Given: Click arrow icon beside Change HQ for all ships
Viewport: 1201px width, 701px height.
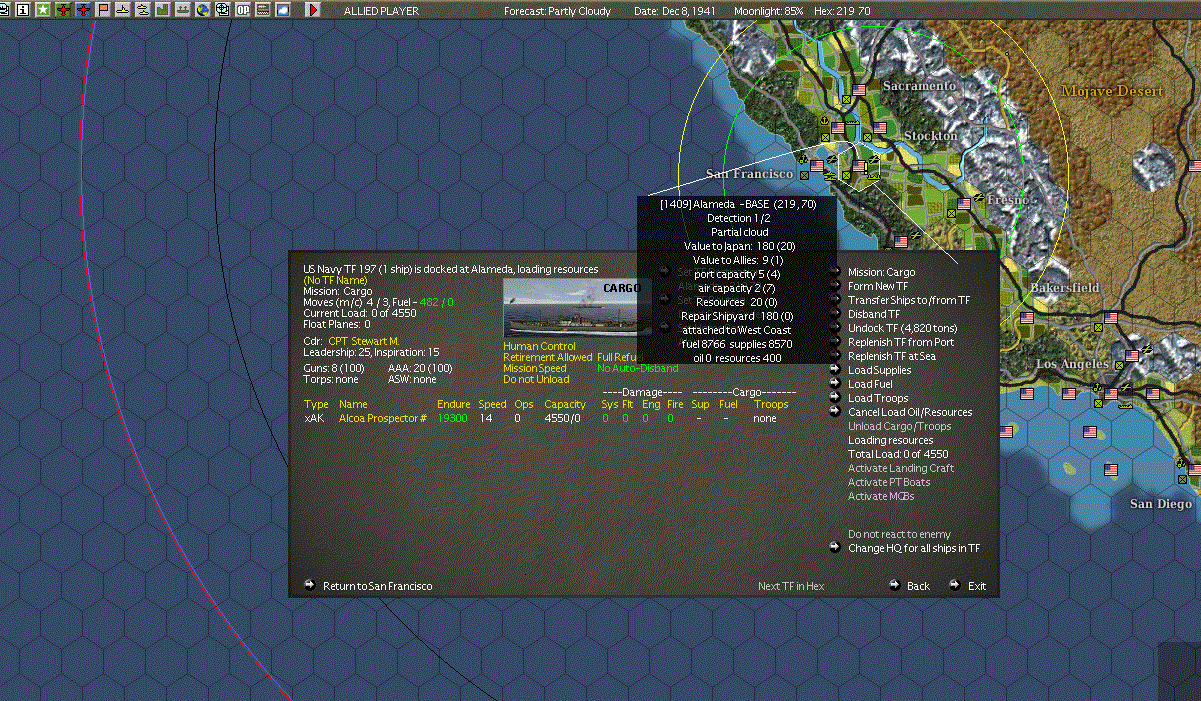Looking at the screenshot, I should point(835,547).
